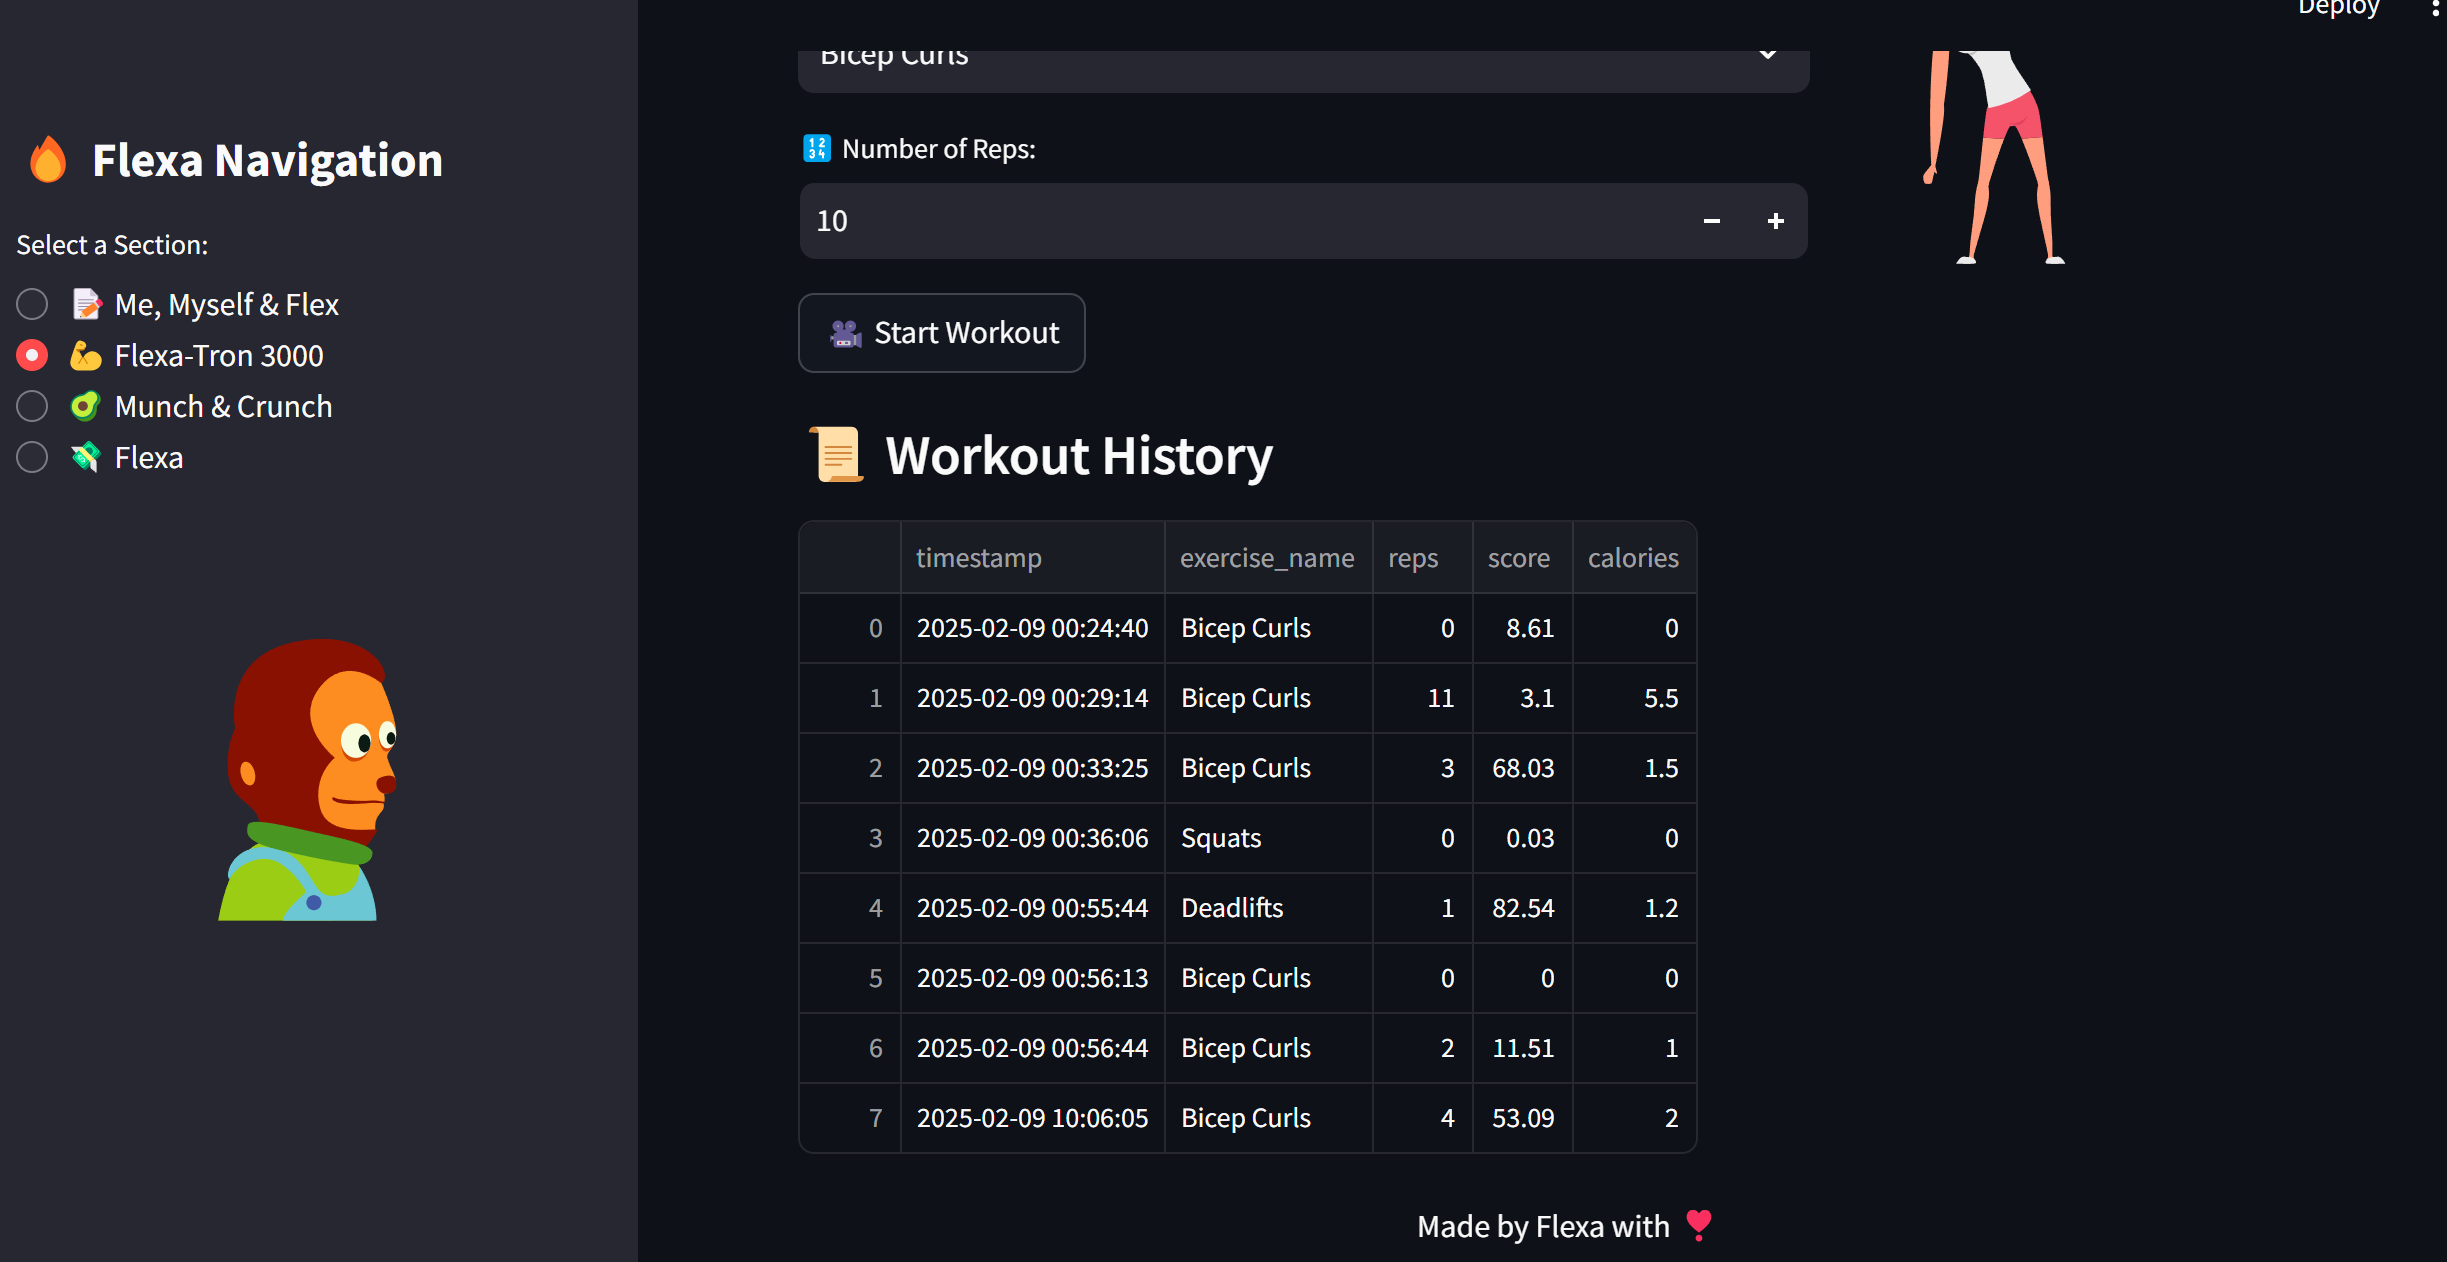Select the Munch & Crunch radio option

click(32, 406)
